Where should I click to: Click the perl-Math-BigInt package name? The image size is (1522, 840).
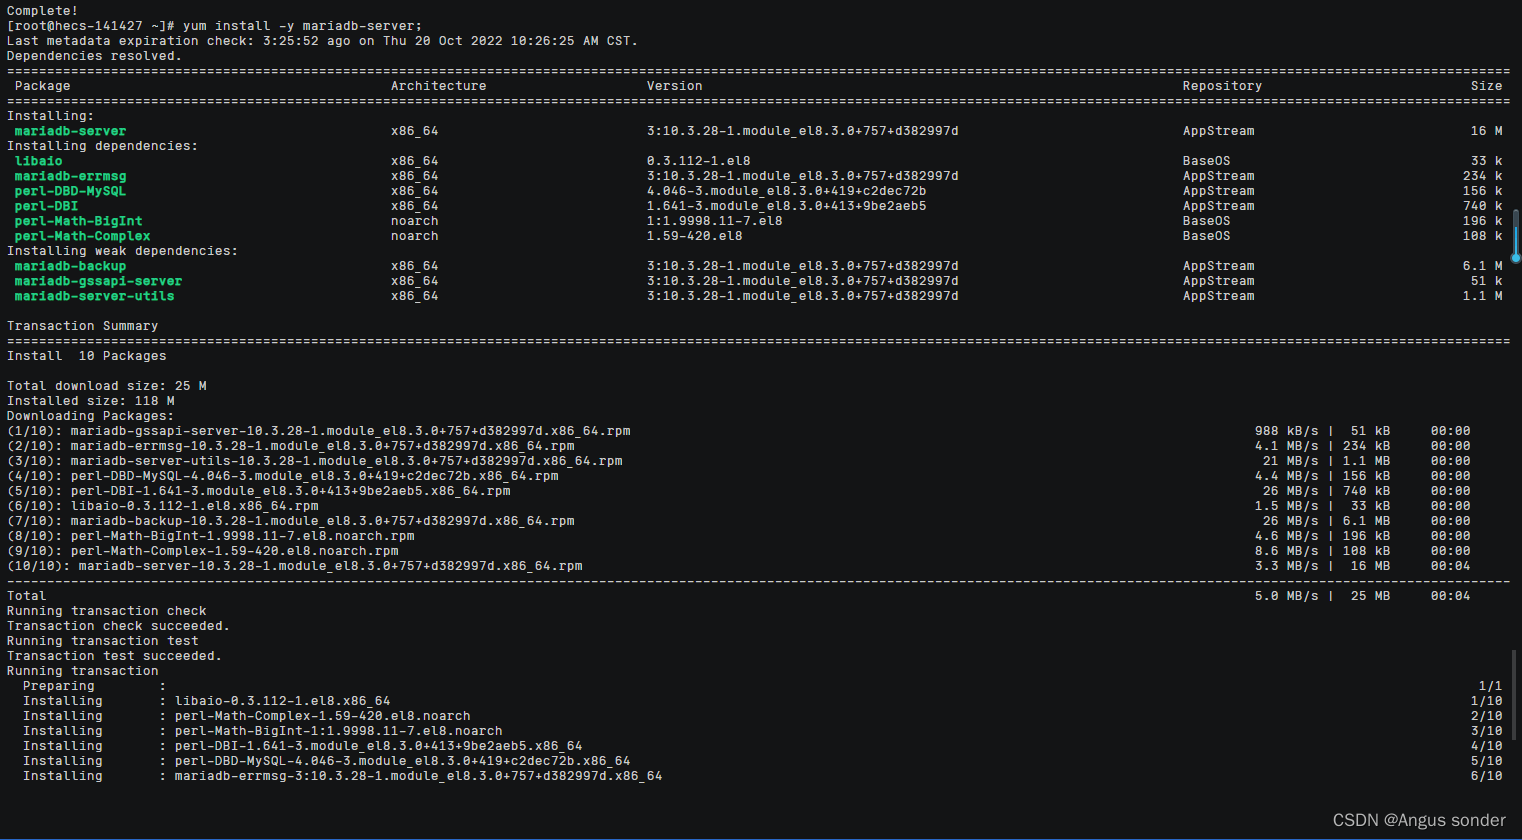[77, 221]
